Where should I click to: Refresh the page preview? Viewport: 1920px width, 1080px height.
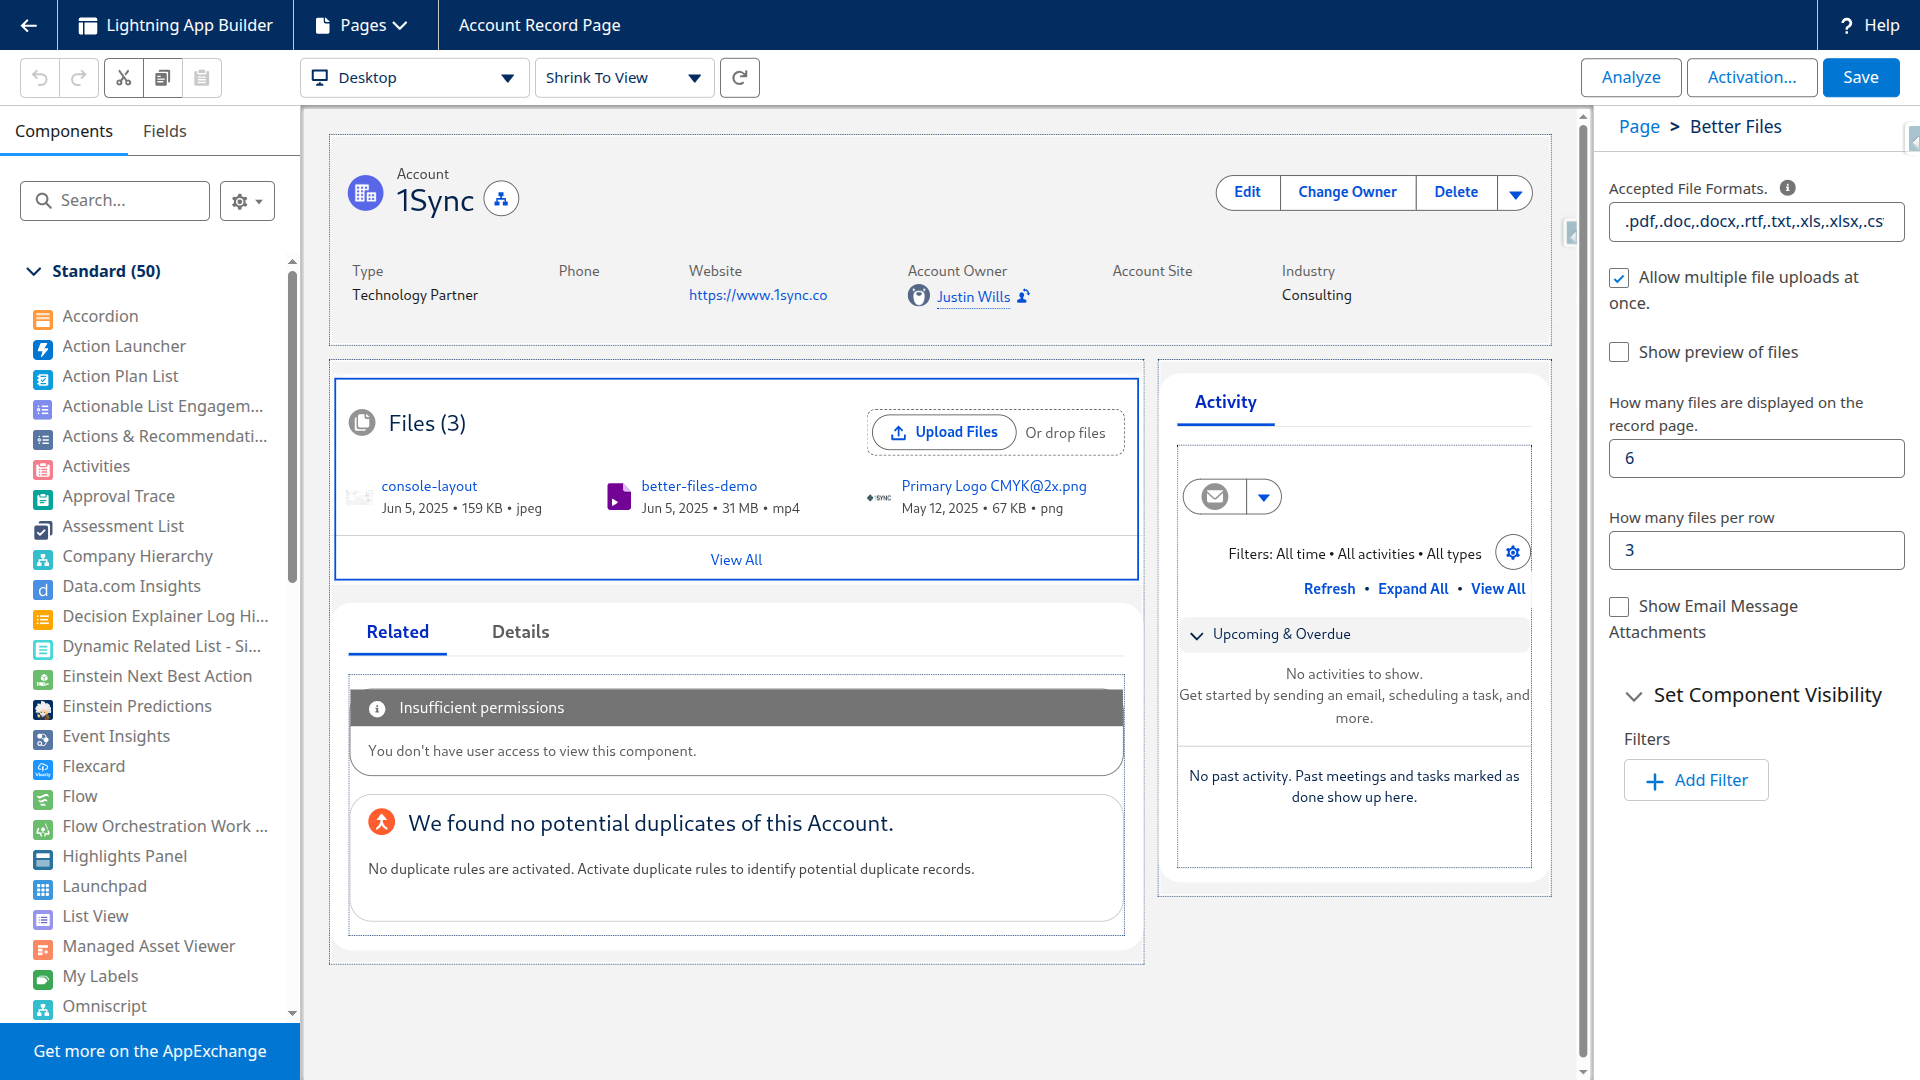(x=739, y=77)
